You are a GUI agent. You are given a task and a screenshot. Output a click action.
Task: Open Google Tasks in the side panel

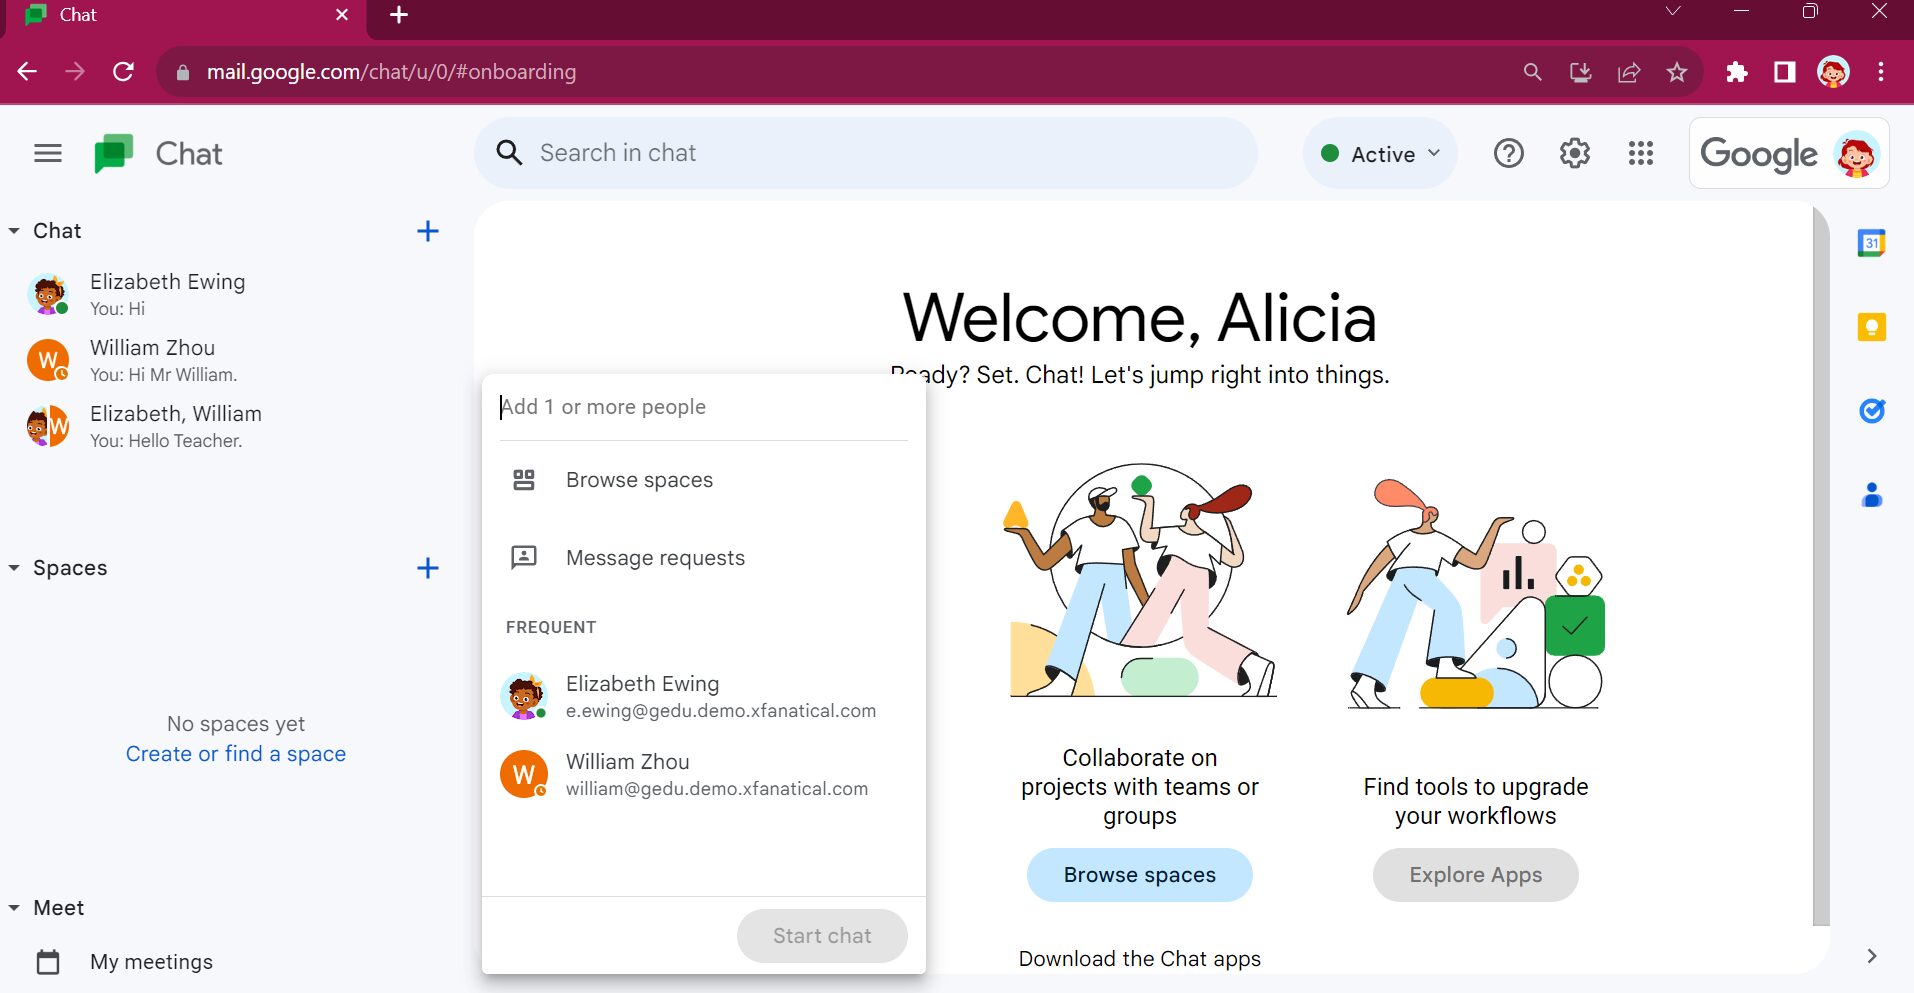(1872, 411)
